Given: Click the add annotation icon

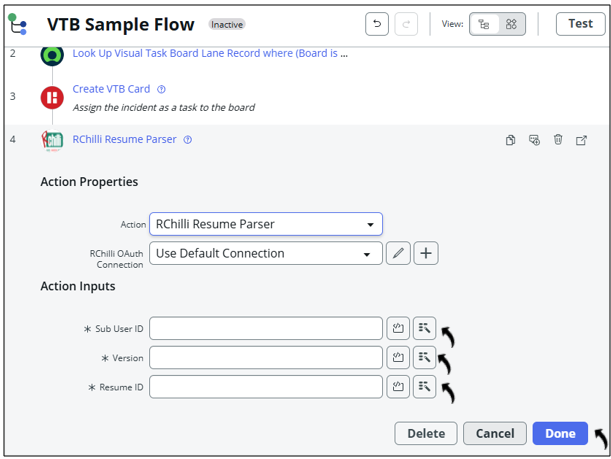Looking at the screenshot, I should coord(534,140).
